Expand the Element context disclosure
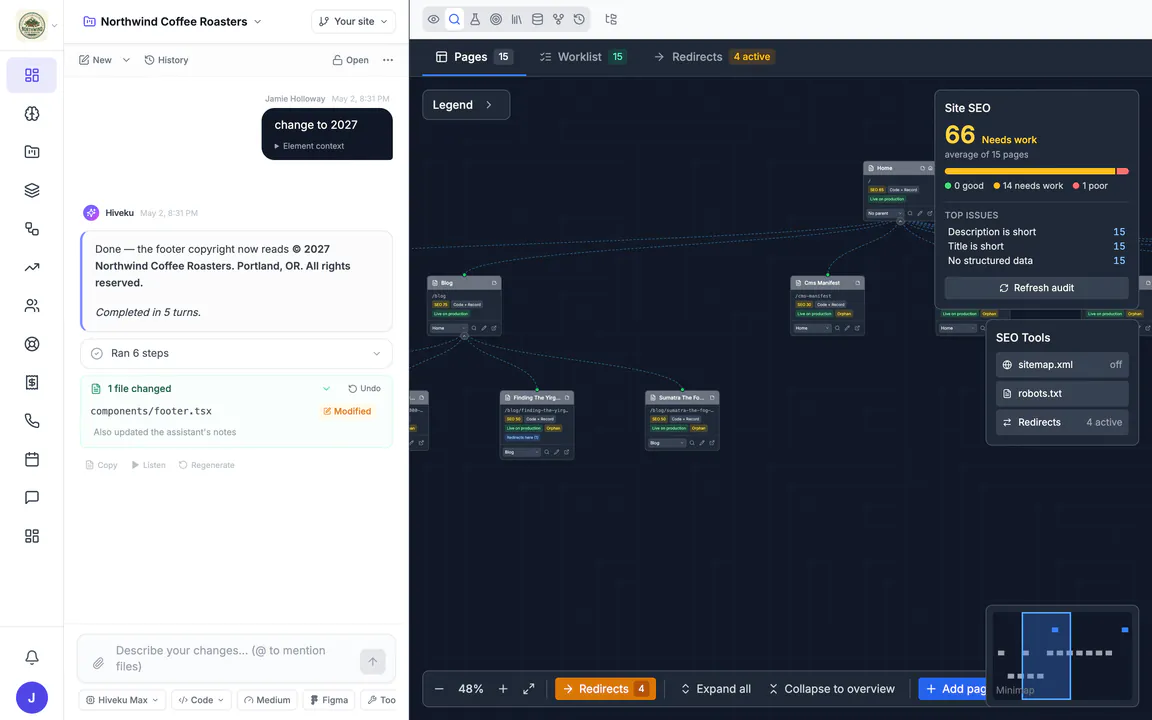 coord(309,146)
